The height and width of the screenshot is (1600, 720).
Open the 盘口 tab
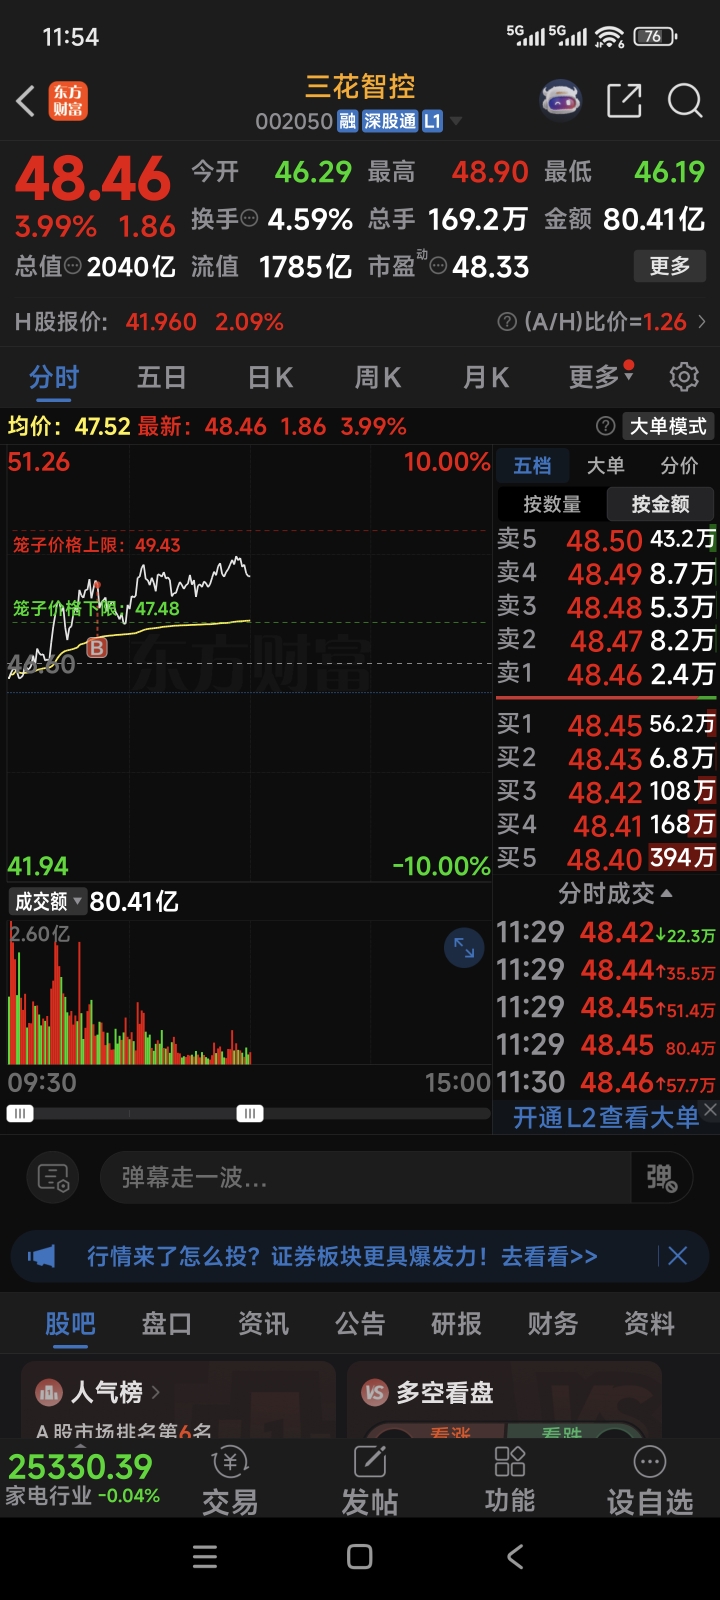coord(166,1323)
